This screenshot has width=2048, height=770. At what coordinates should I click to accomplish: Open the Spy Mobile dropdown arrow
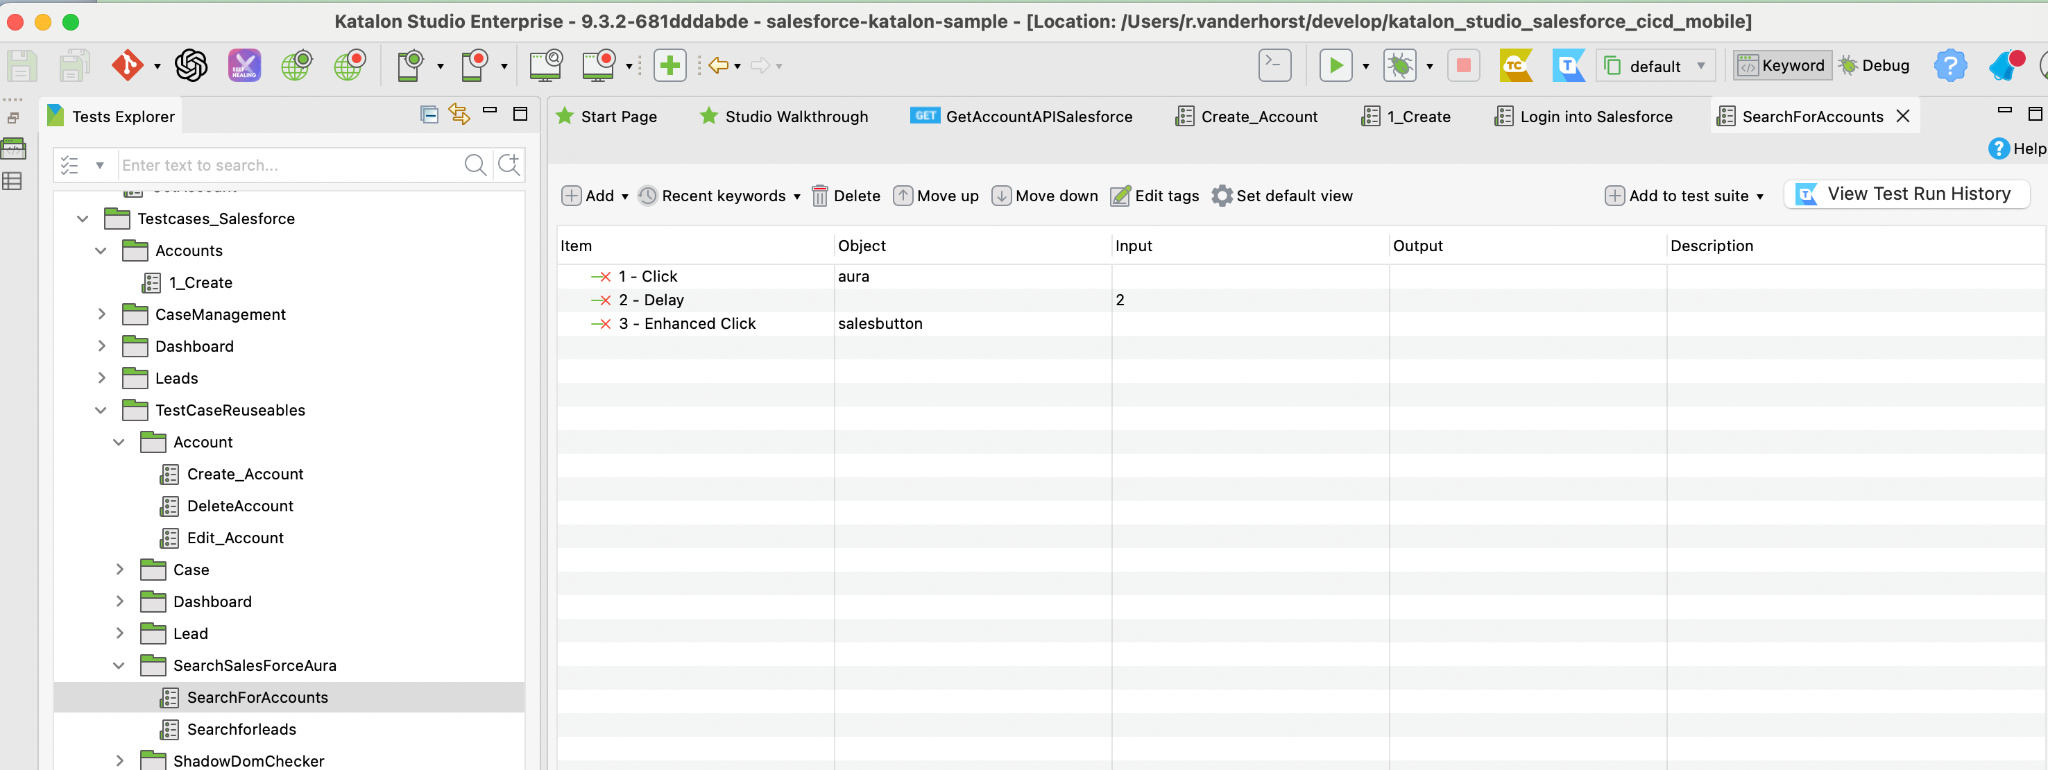point(440,67)
